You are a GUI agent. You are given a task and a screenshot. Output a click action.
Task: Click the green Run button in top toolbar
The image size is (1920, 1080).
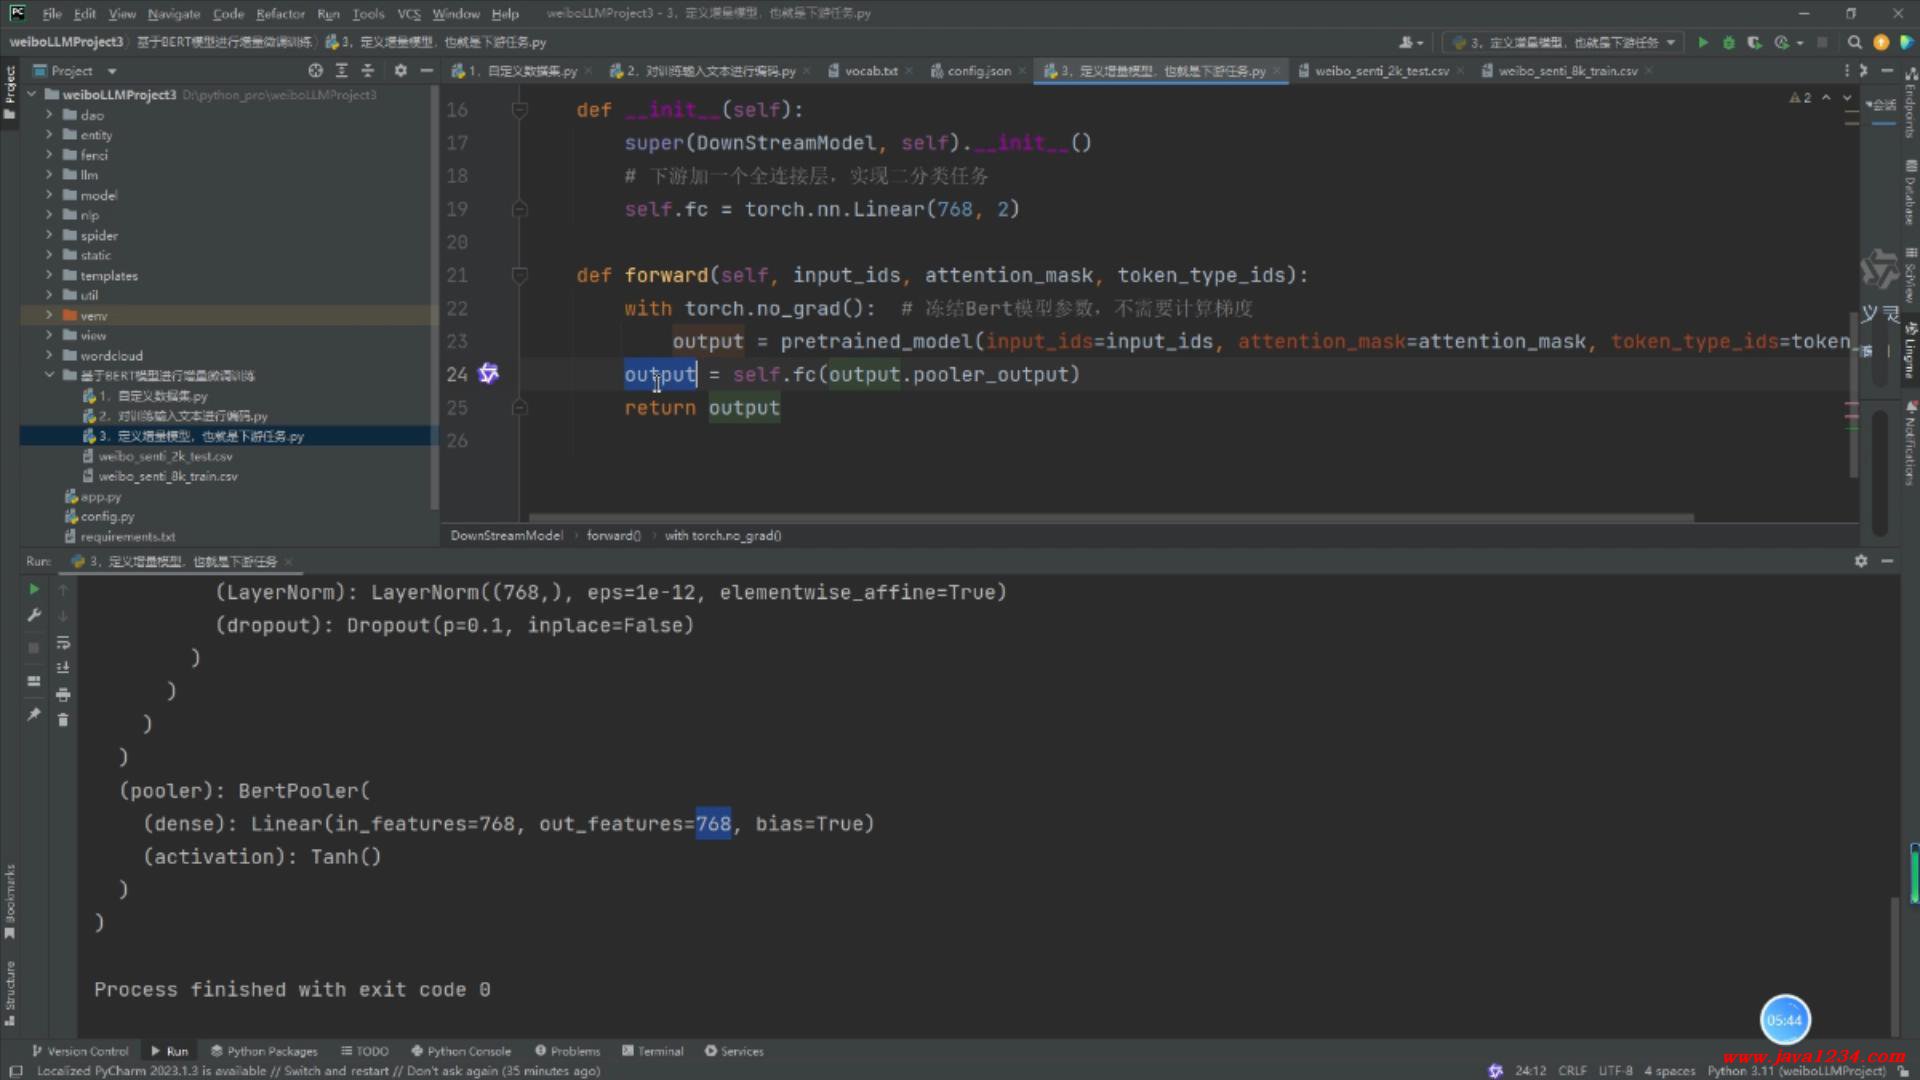(1703, 42)
